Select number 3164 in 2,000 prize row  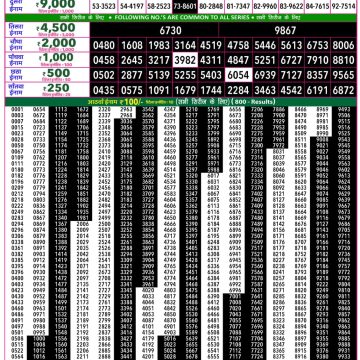(185, 45)
